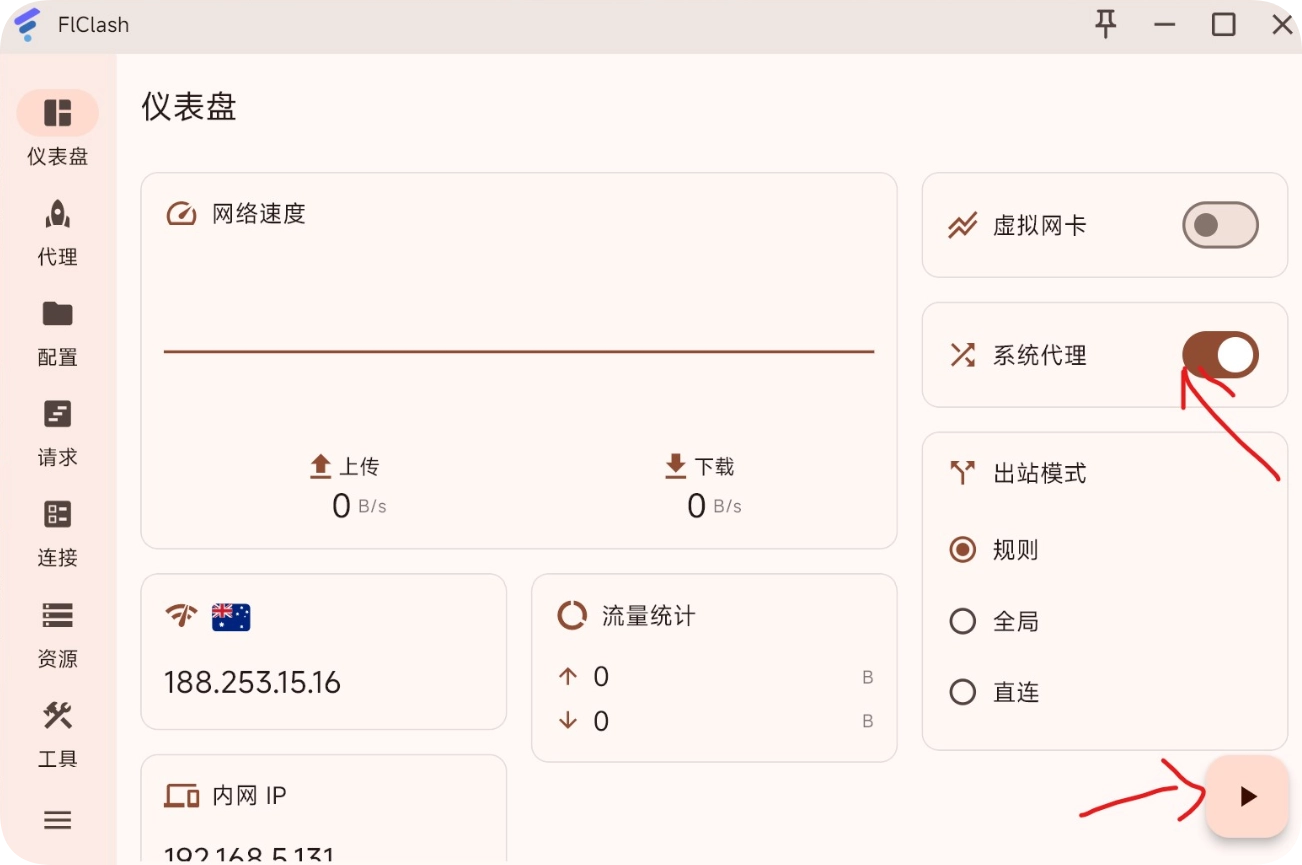Expand the sidebar hamburger menu
Viewport: 1302px width, 865px height.
click(57, 820)
